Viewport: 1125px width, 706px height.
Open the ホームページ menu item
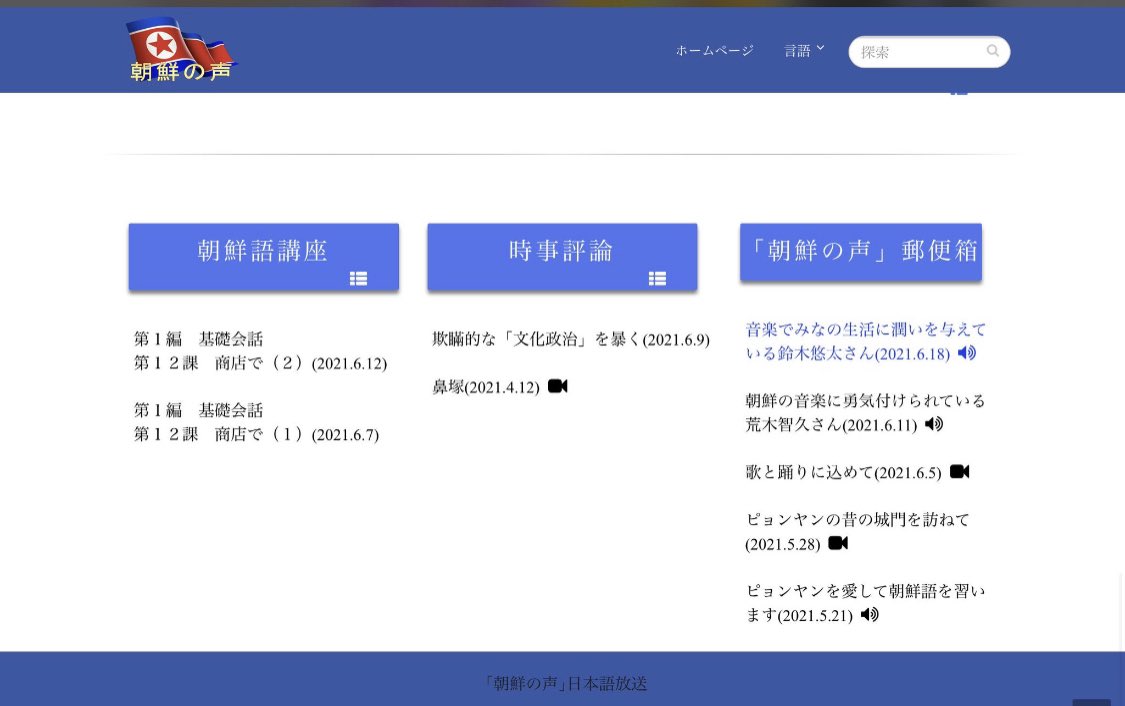715,51
